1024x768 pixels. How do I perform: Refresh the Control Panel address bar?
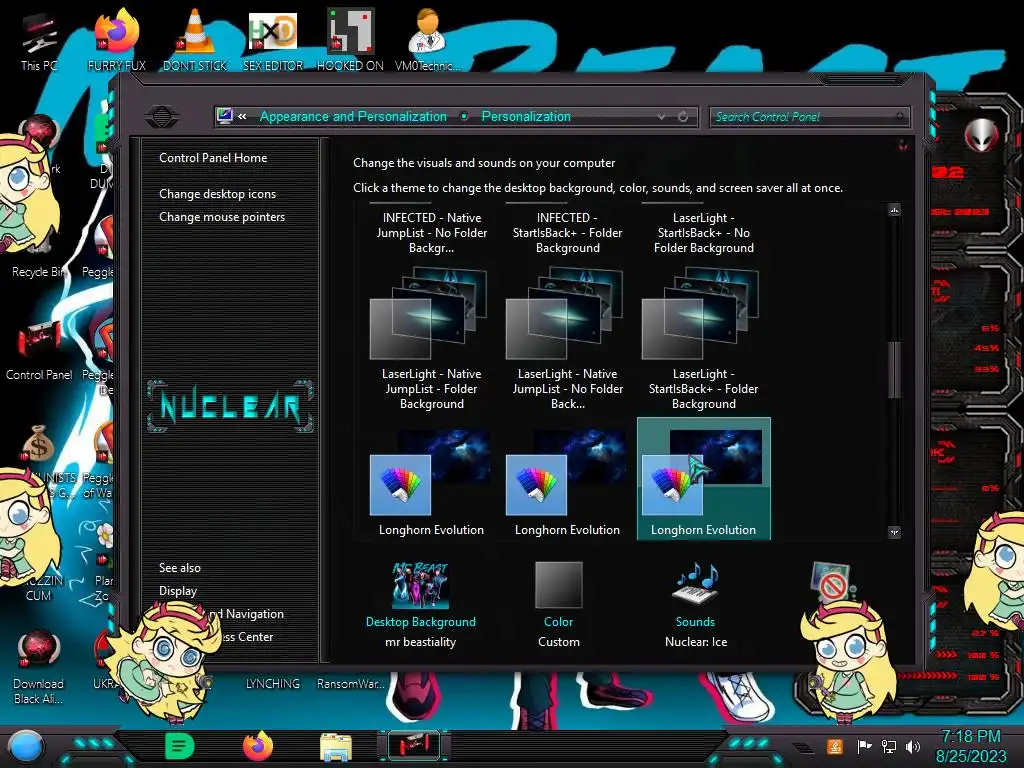click(x=683, y=117)
